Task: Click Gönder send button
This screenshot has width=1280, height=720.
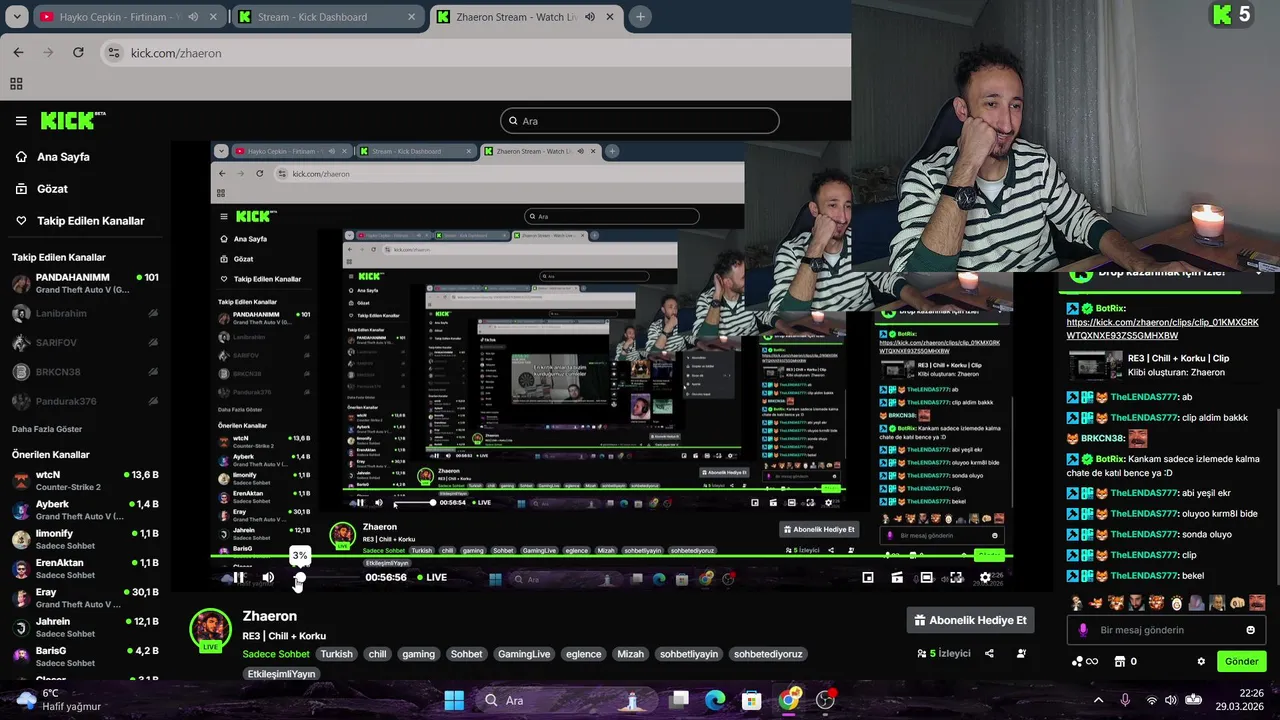Action: click(x=1241, y=661)
